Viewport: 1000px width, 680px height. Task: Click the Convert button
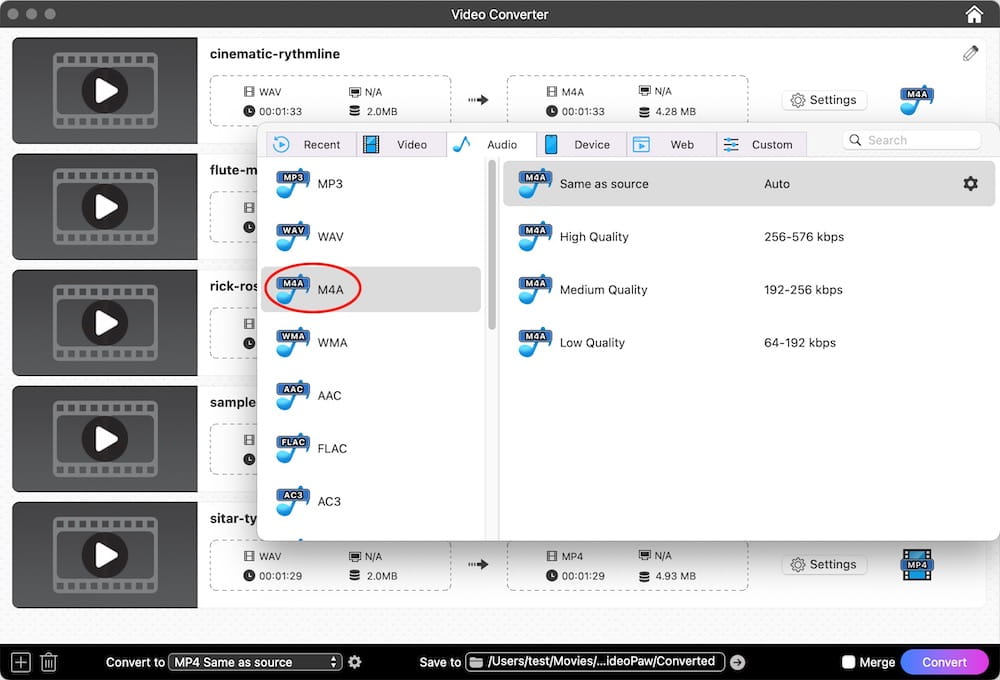pos(945,662)
